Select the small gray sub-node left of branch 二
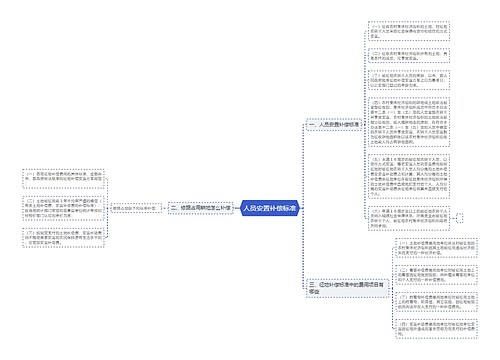Viewport: 500px width, 360px height. click(x=136, y=208)
